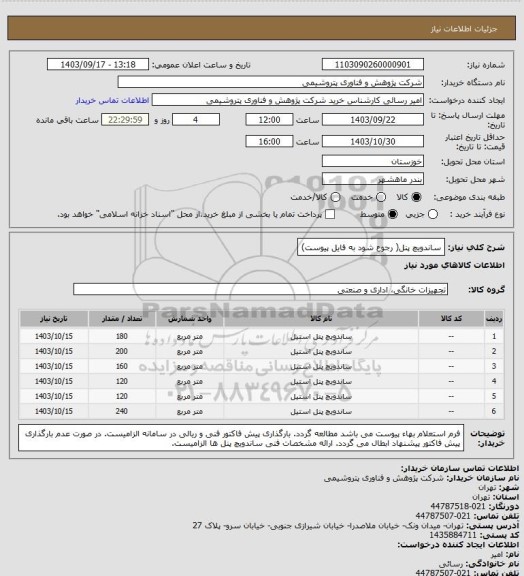Select the کالا radio button
The width and height of the screenshot is (524, 576).
point(416,197)
